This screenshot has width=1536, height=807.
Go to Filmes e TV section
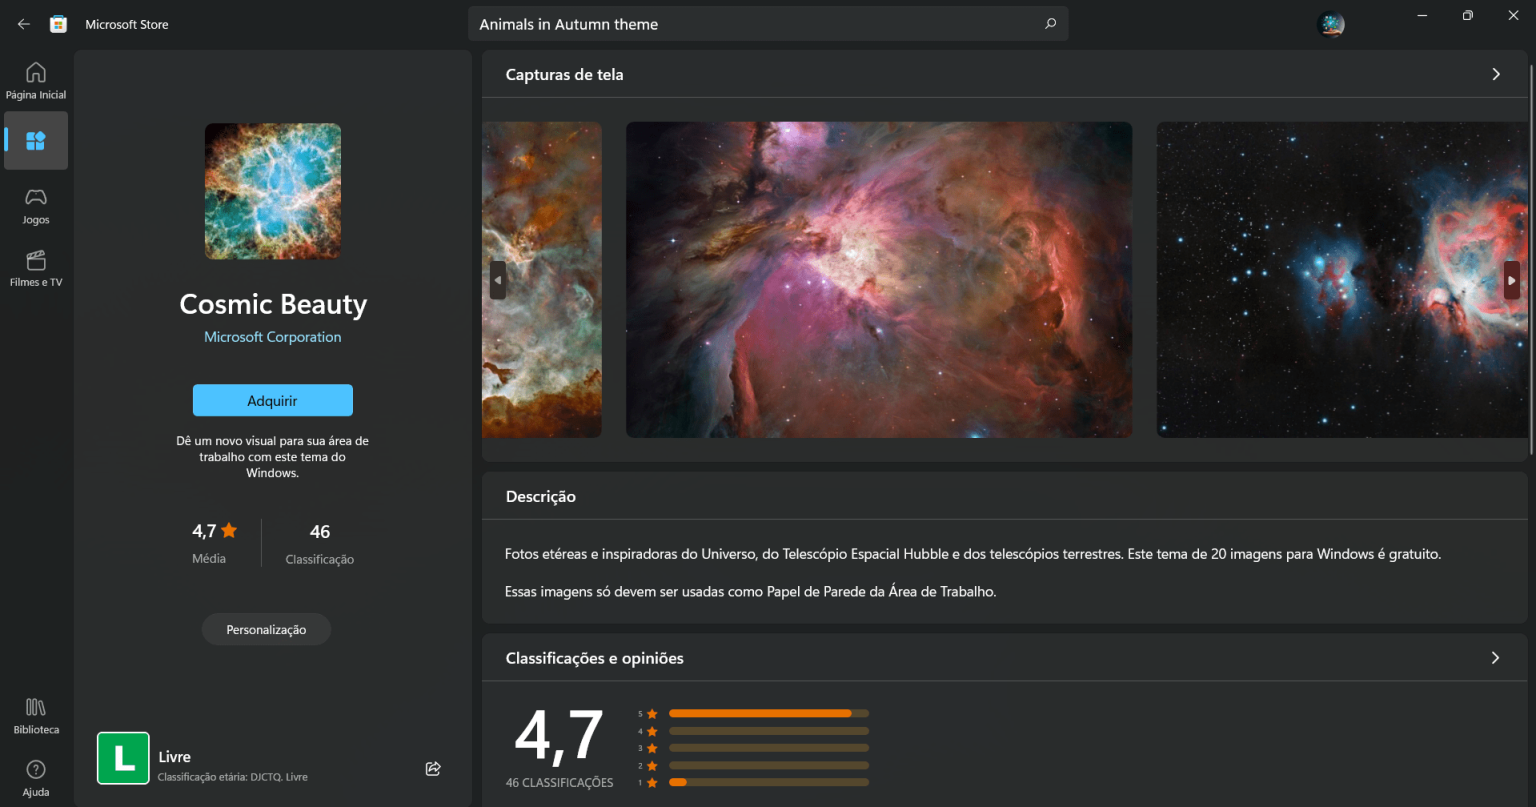(x=36, y=268)
